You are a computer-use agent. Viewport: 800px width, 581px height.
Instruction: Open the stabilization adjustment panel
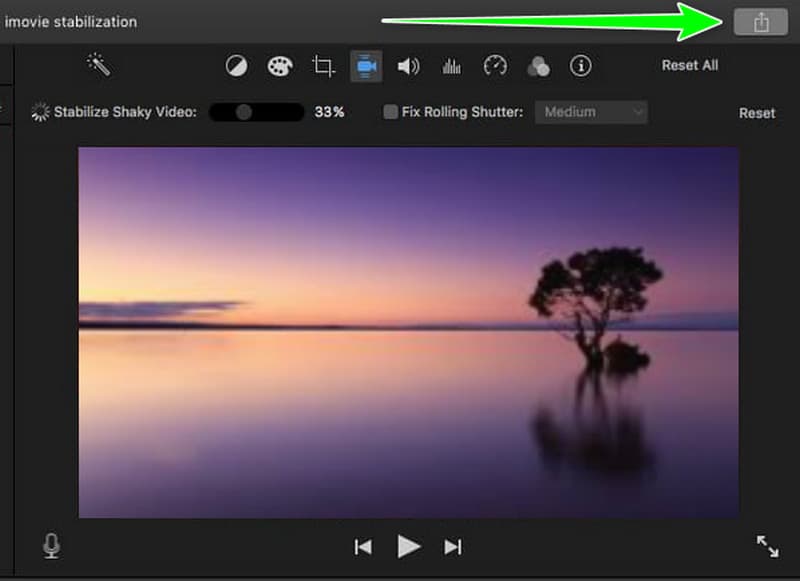click(363, 66)
